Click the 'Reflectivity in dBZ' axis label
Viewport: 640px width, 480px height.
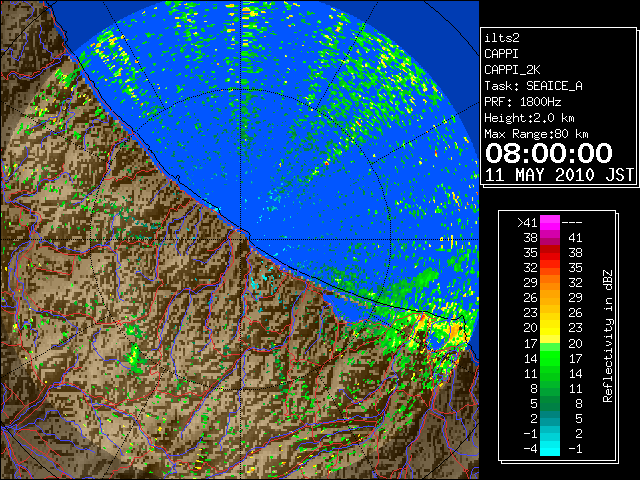(608, 336)
